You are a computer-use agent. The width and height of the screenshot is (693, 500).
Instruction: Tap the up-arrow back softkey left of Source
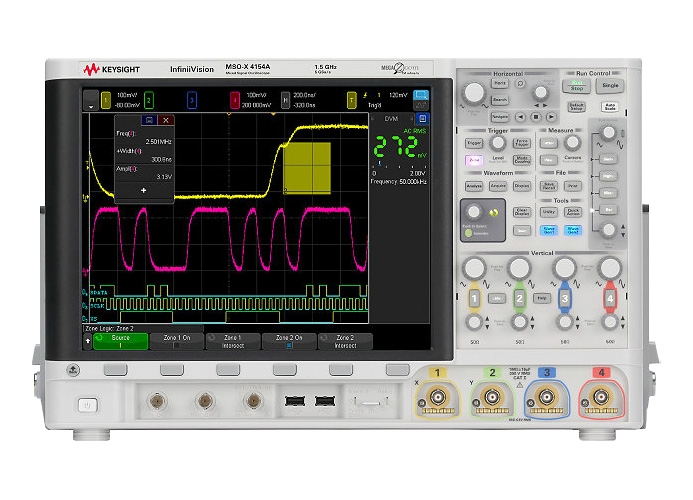point(88,341)
